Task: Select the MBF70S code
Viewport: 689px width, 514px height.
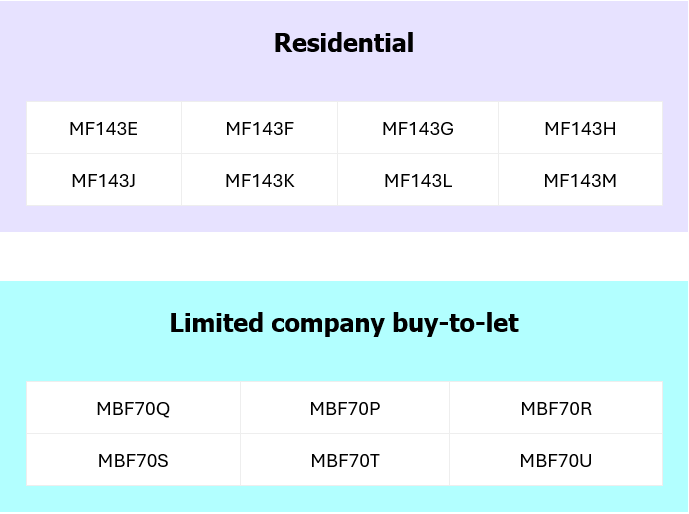Action: click(133, 460)
